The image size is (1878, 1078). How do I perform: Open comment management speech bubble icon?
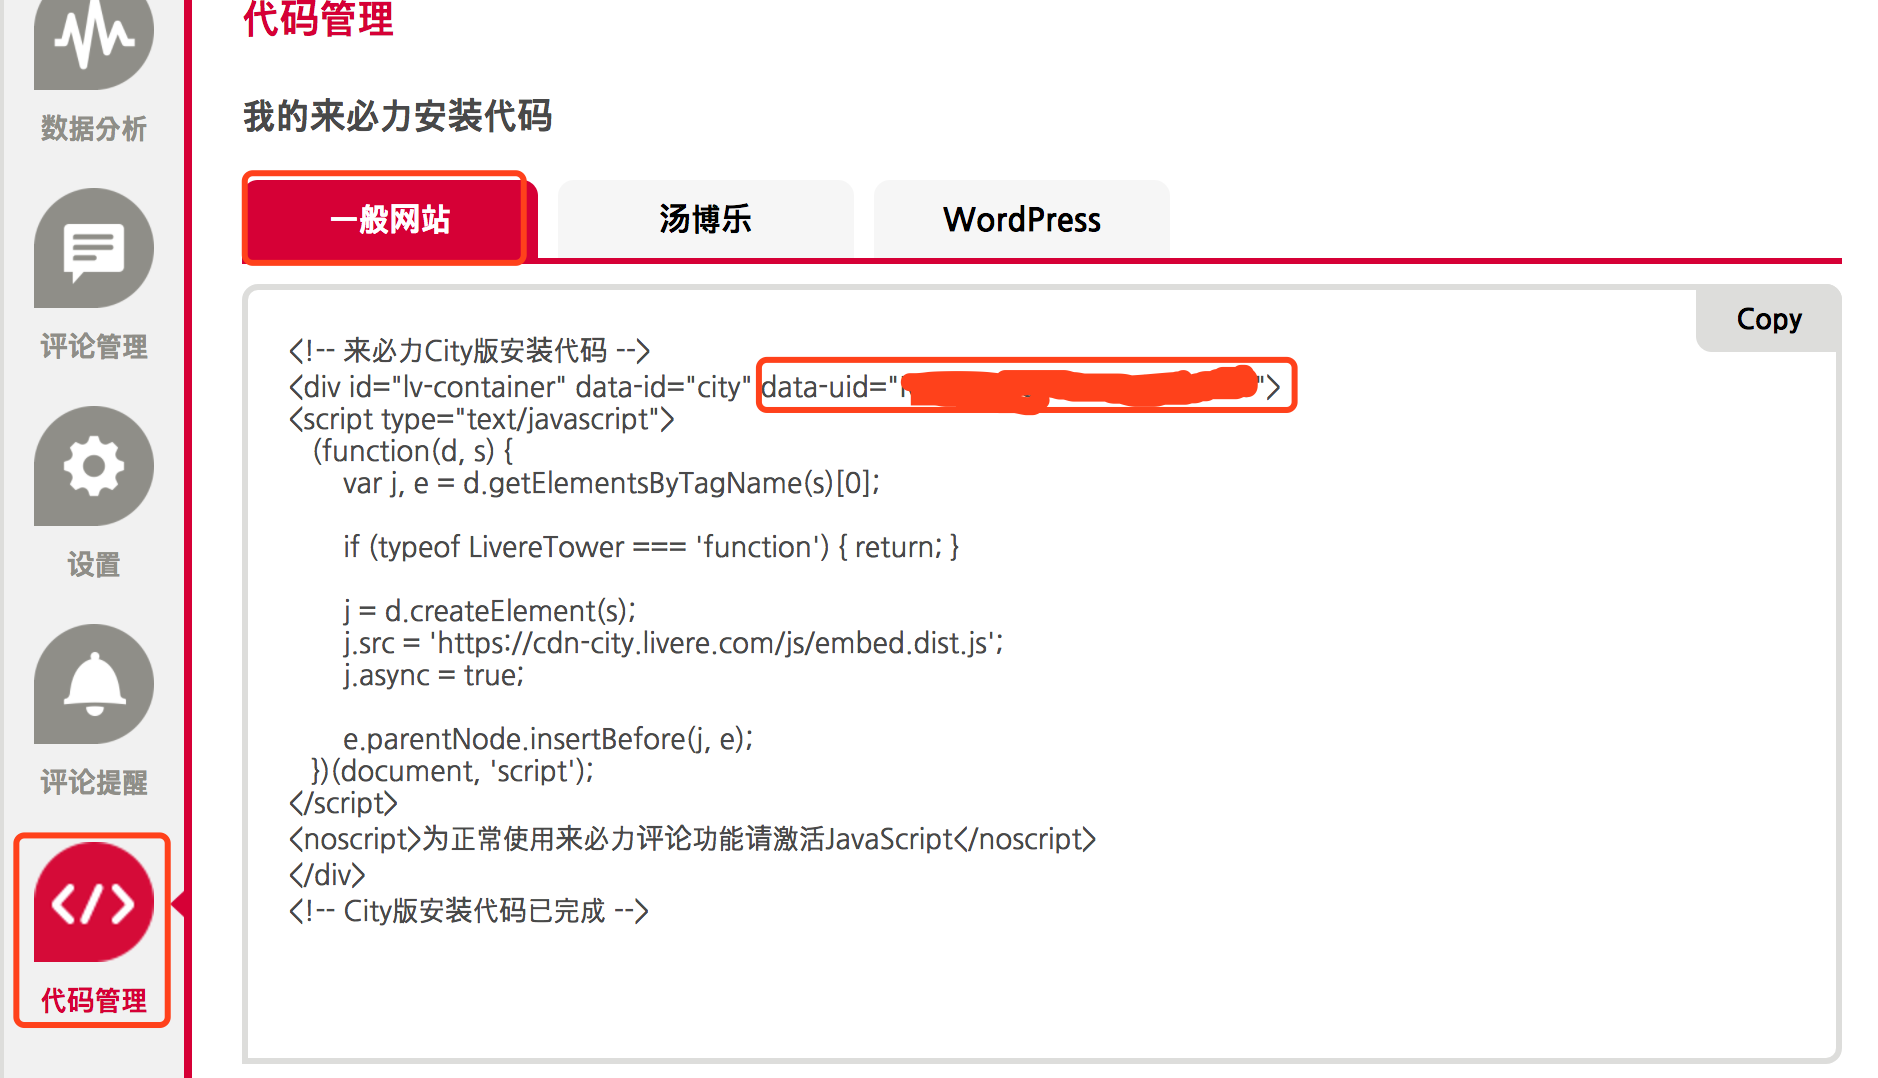[93, 248]
